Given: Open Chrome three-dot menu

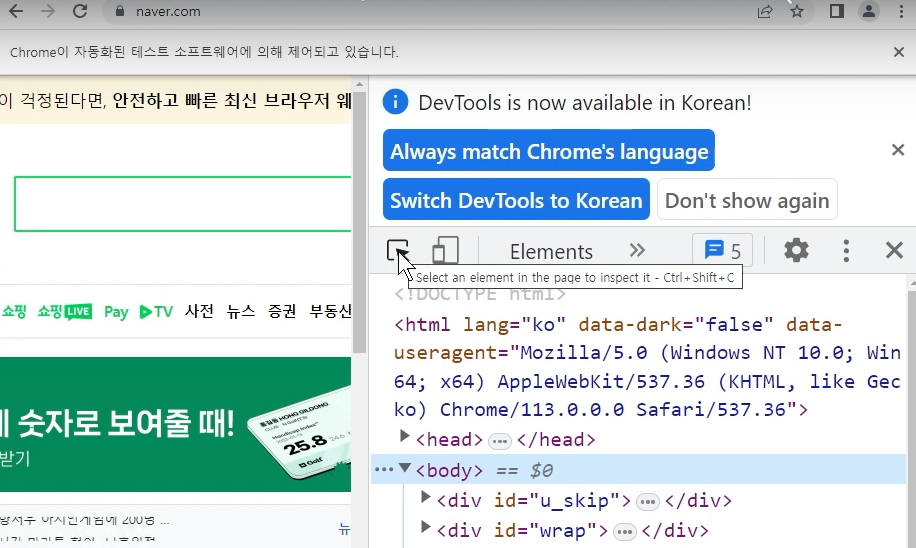Looking at the screenshot, I should tap(901, 11).
